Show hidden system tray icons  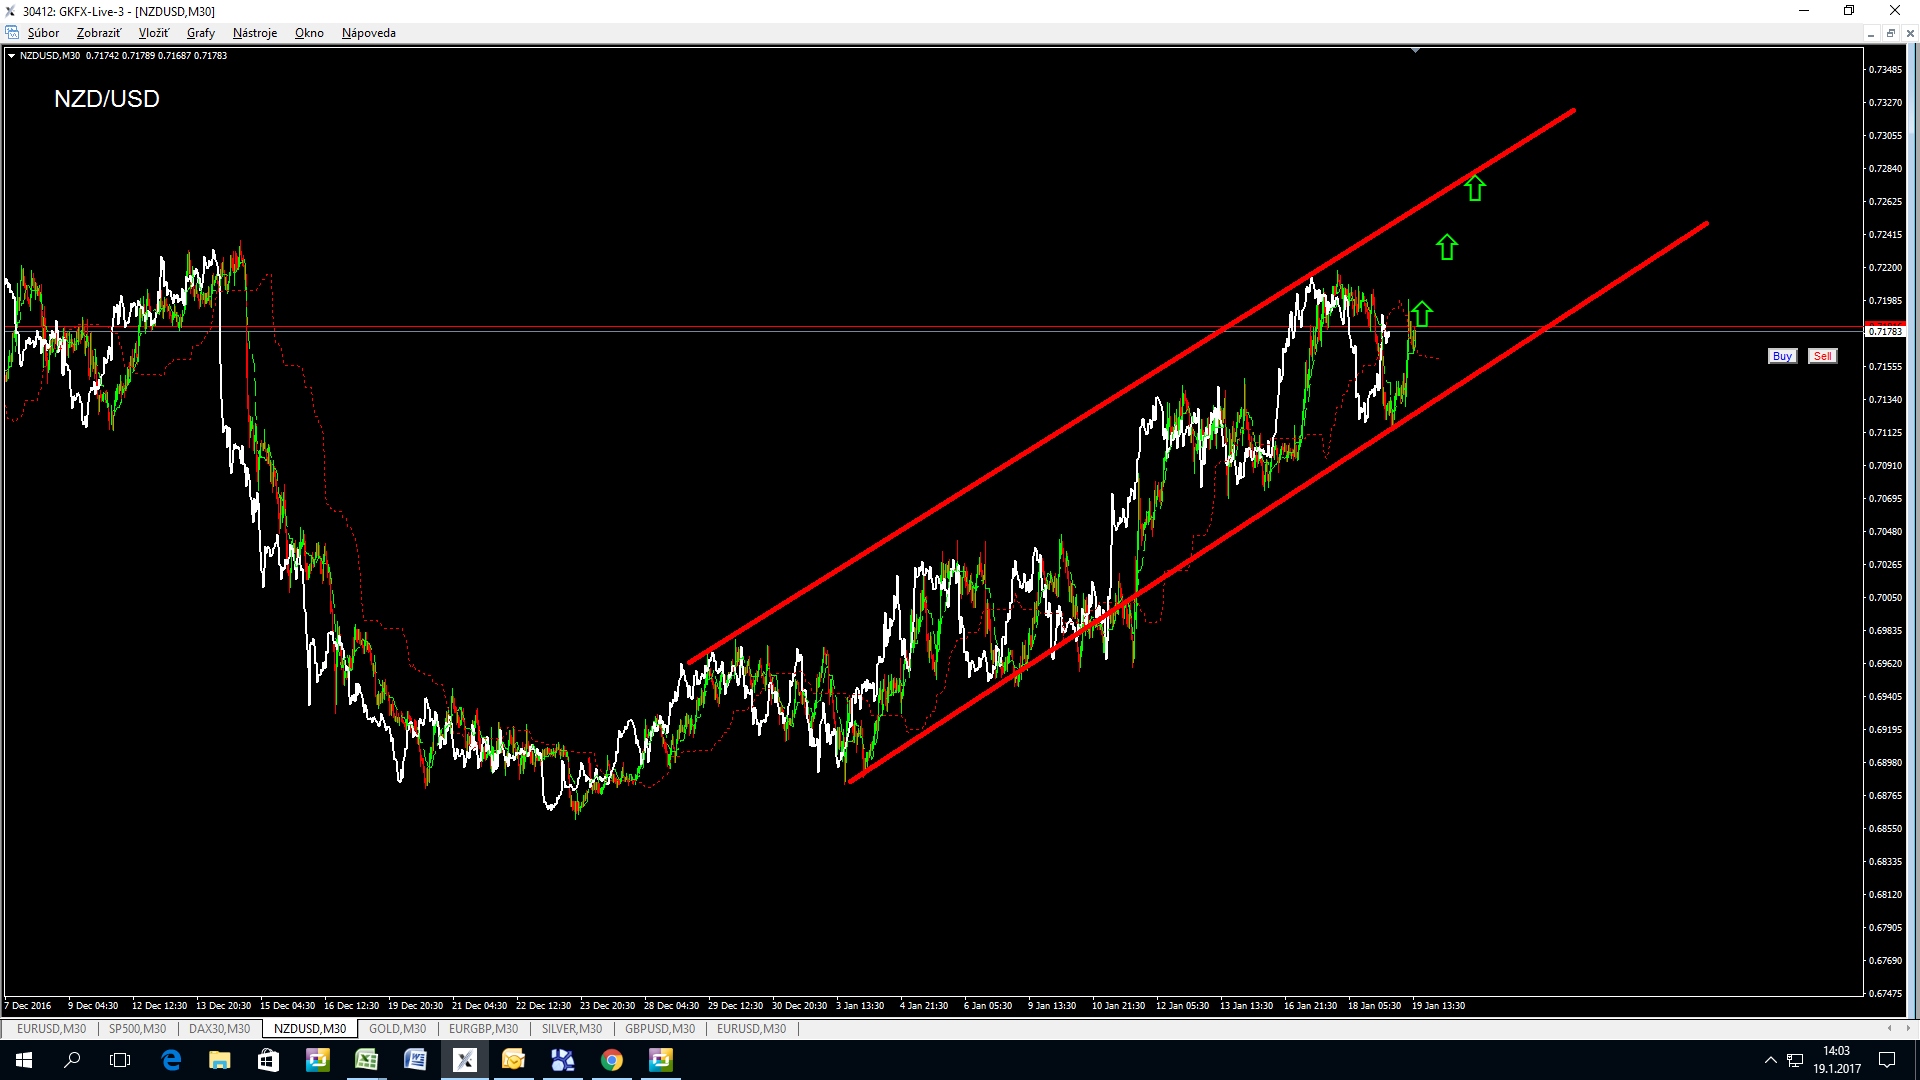(x=1770, y=1060)
